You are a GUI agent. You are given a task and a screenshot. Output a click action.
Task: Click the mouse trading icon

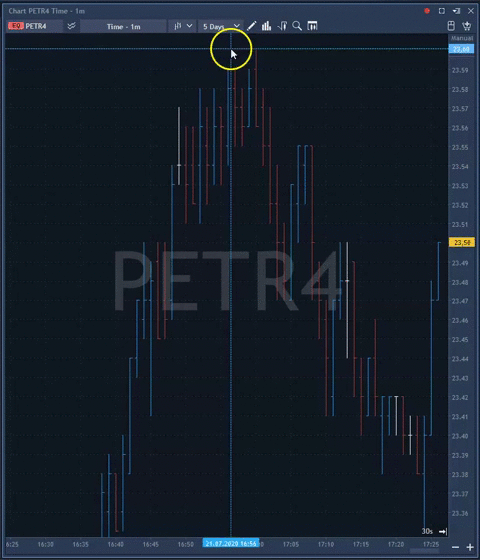pyautogui.click(x=451, y=26)
